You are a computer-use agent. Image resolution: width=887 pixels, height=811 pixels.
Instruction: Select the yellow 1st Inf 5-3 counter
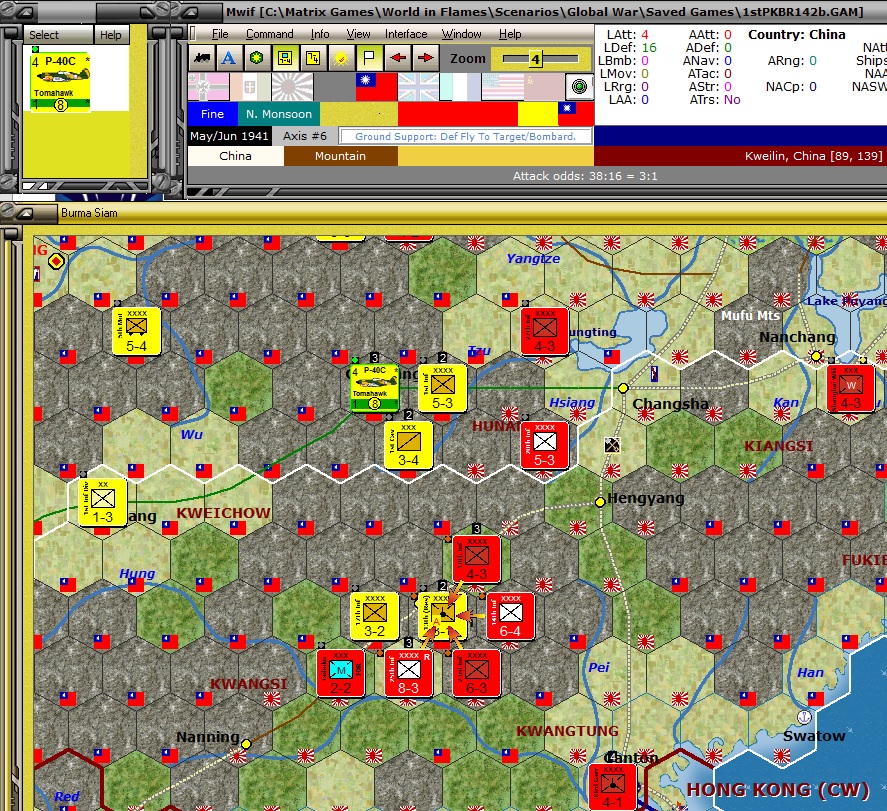[442, 387]
